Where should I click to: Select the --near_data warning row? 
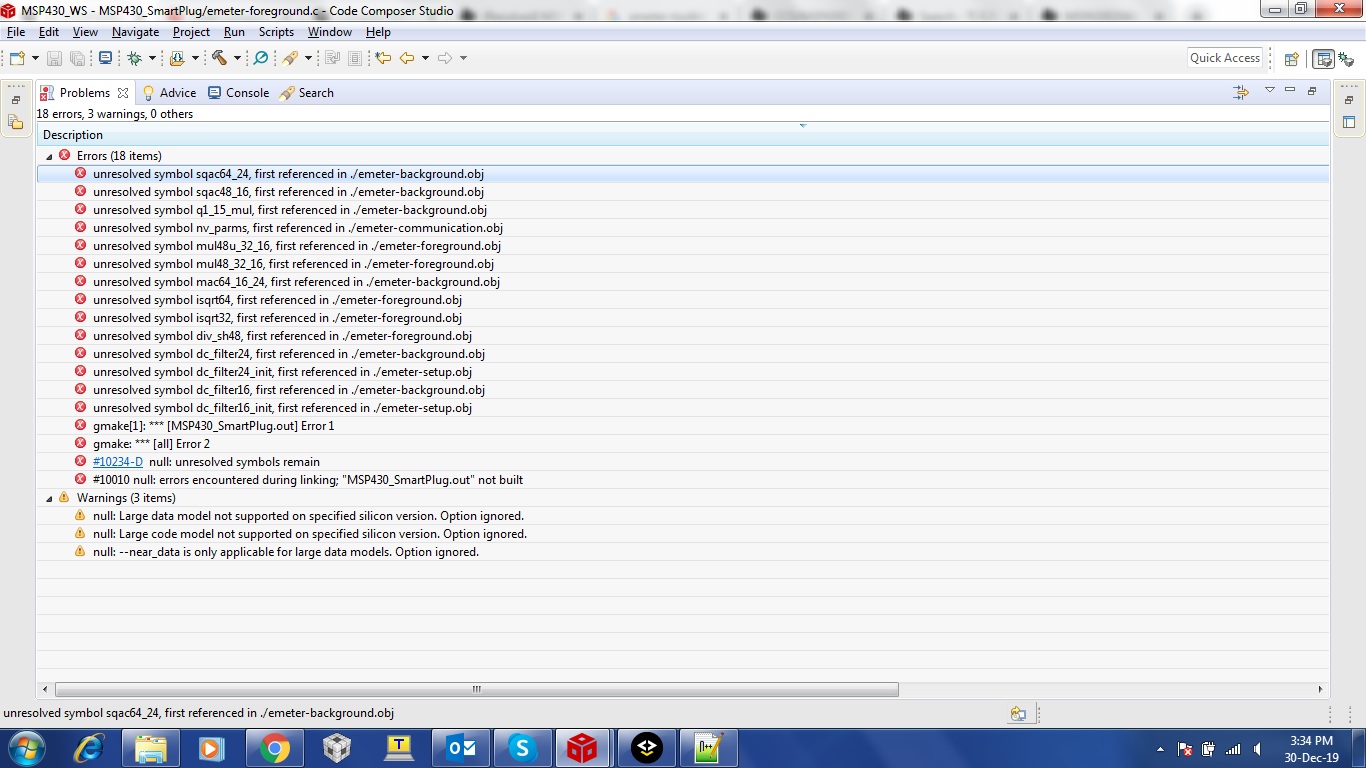click(683, 552)
